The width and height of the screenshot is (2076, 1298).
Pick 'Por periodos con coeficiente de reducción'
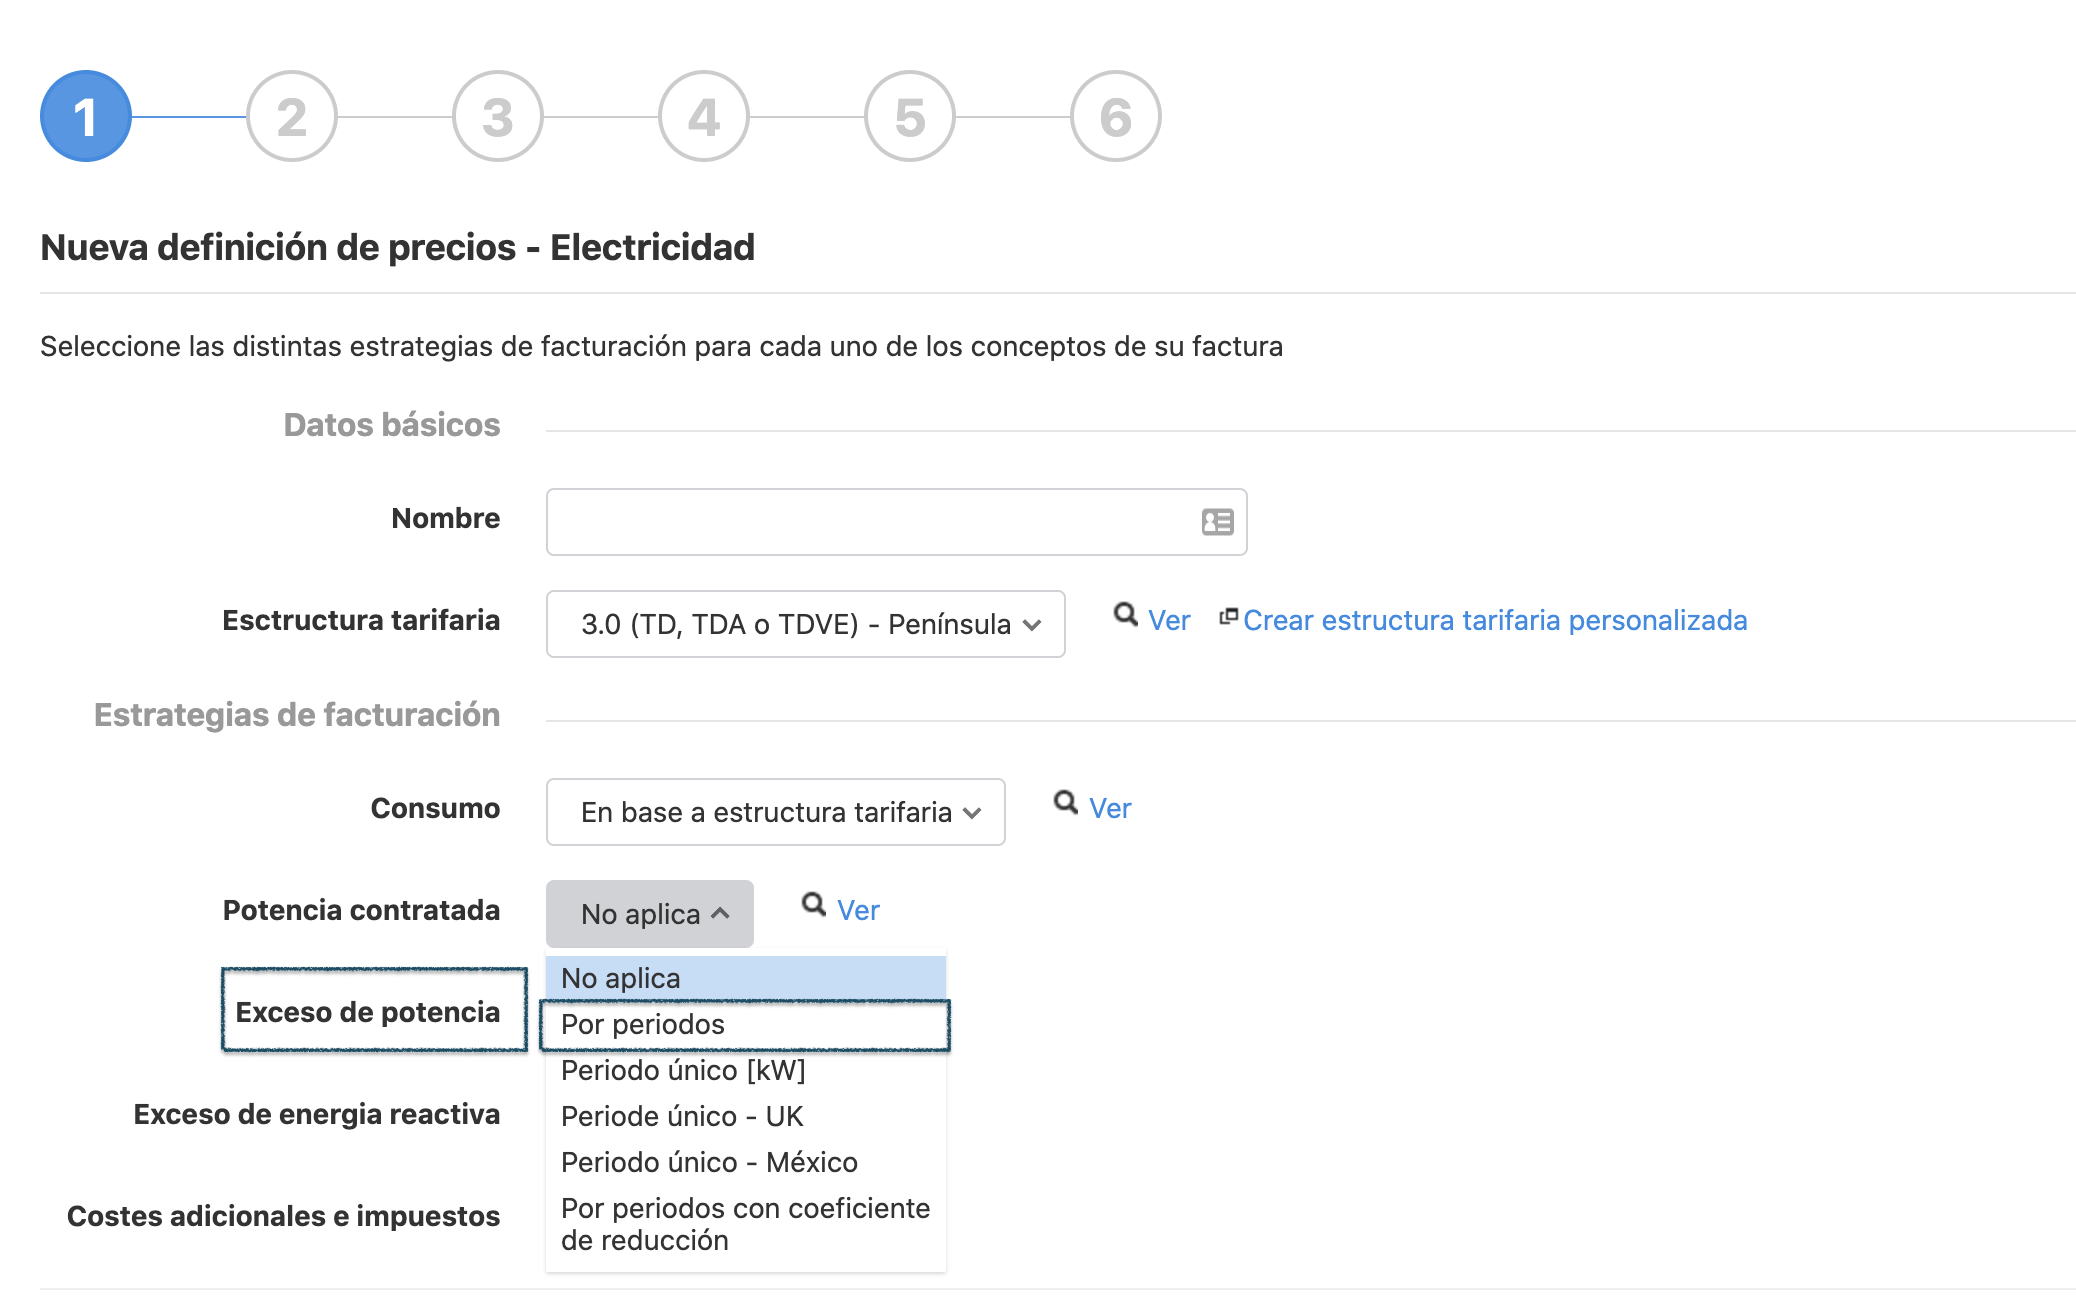pyautogui.click(x=746, y=1224)
